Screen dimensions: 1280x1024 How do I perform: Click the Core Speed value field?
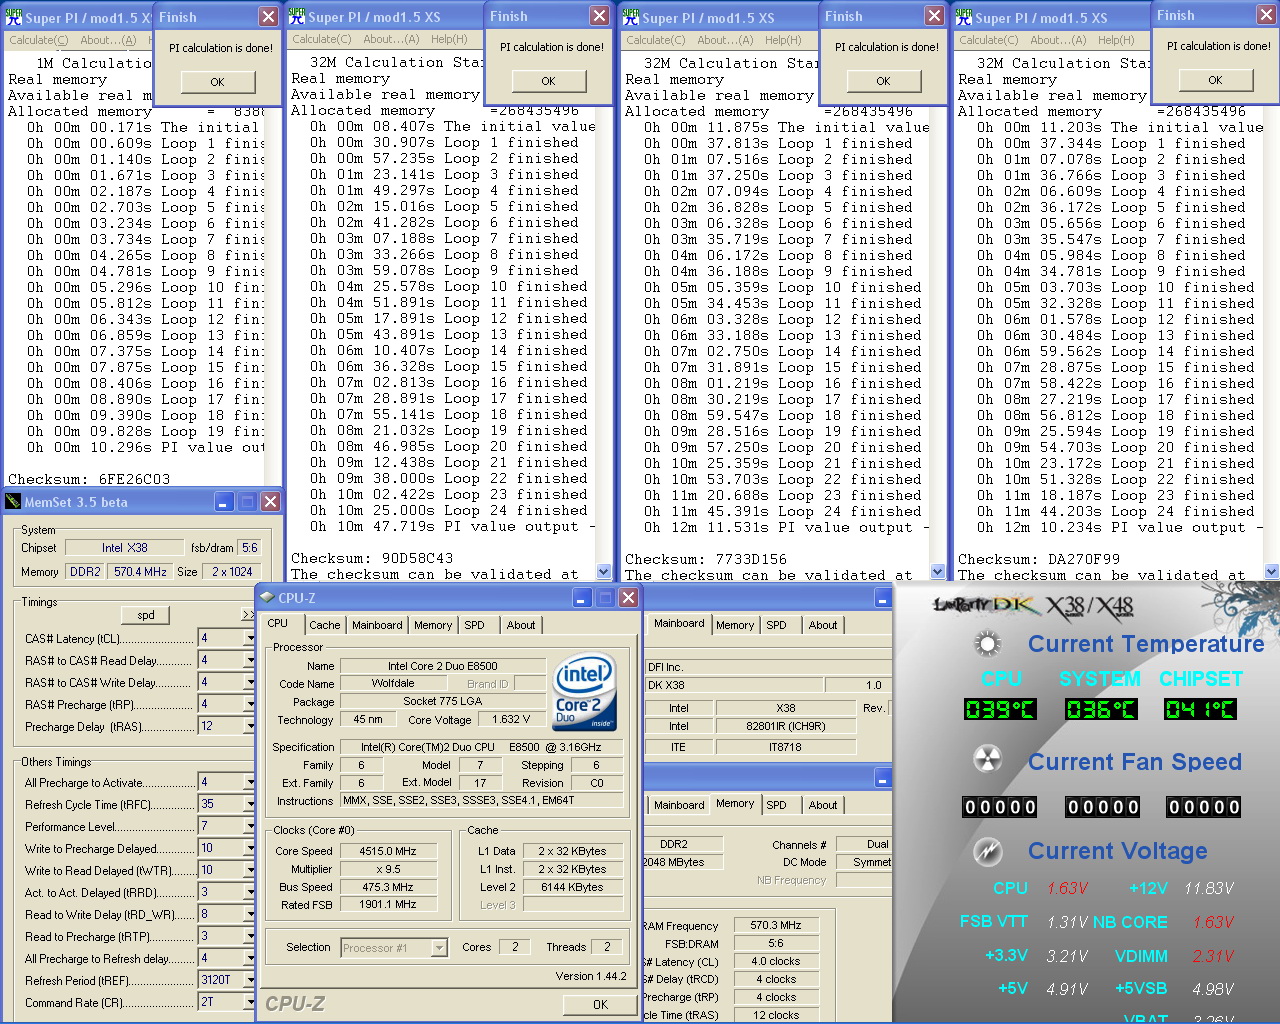(x=388, y=851)
